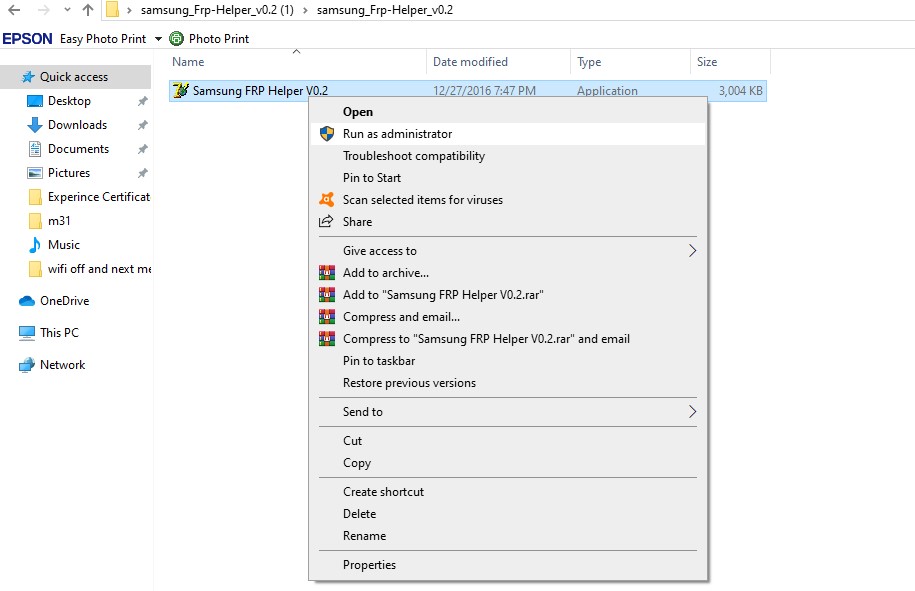Click Music note icon

click(x=35, y=244)
